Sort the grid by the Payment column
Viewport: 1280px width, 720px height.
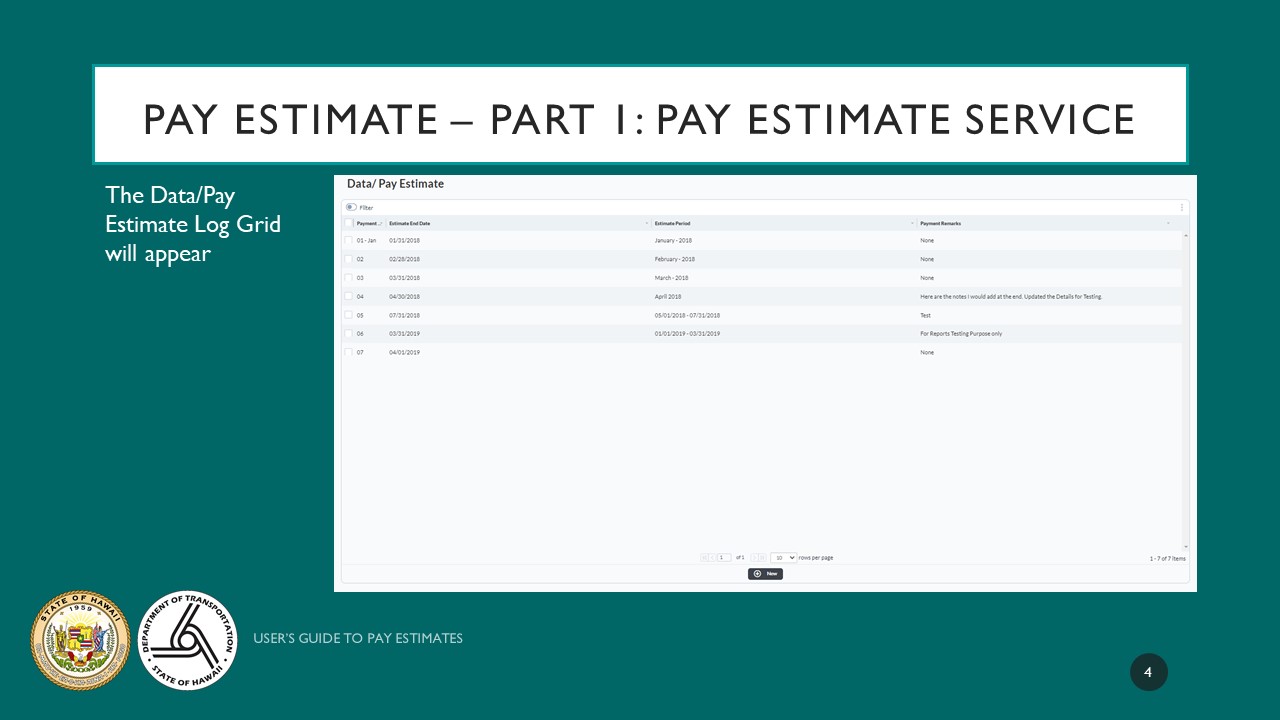click(x=367, y=223)
